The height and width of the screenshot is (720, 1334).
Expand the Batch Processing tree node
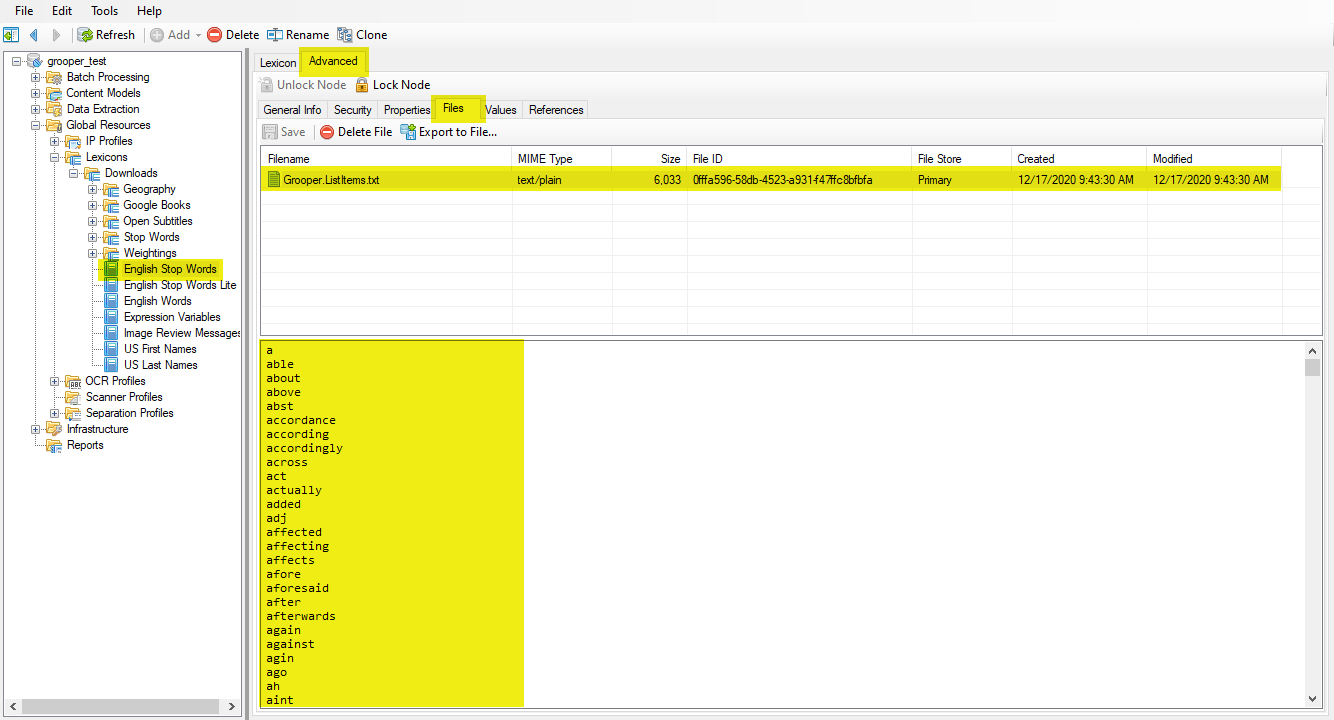click(36, 77)
